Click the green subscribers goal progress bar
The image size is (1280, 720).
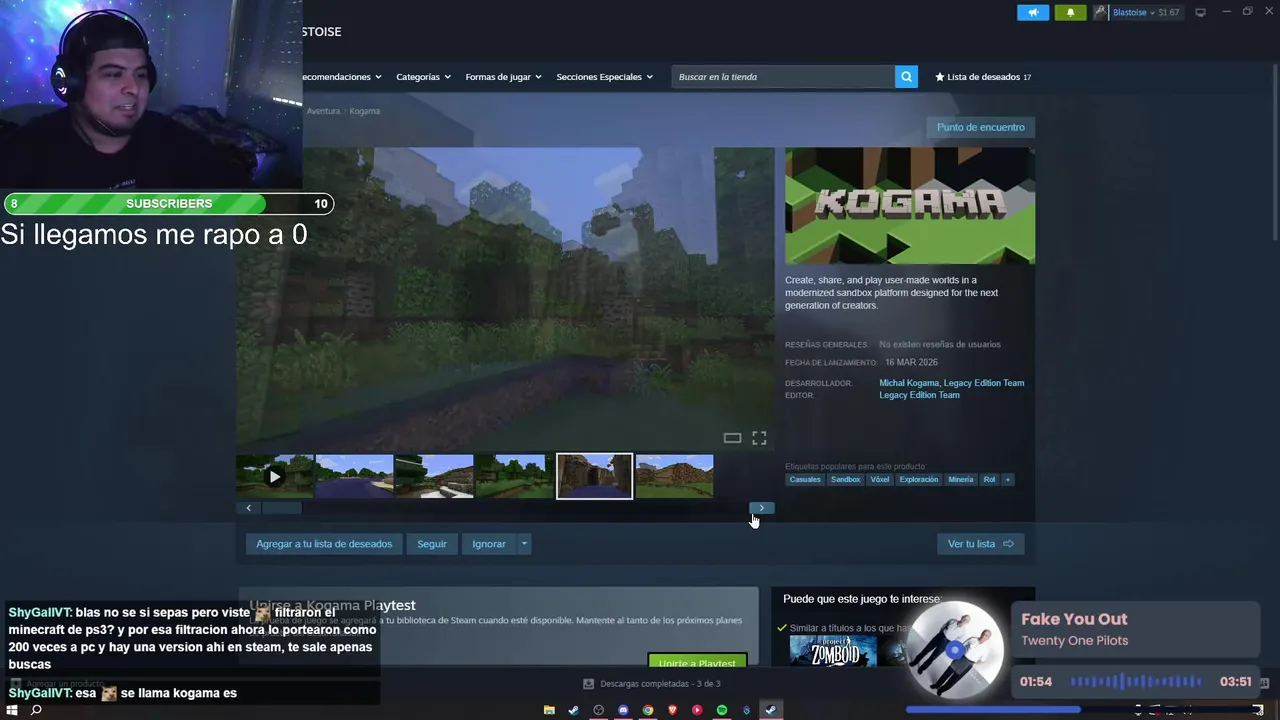click(x=168, y=204)
